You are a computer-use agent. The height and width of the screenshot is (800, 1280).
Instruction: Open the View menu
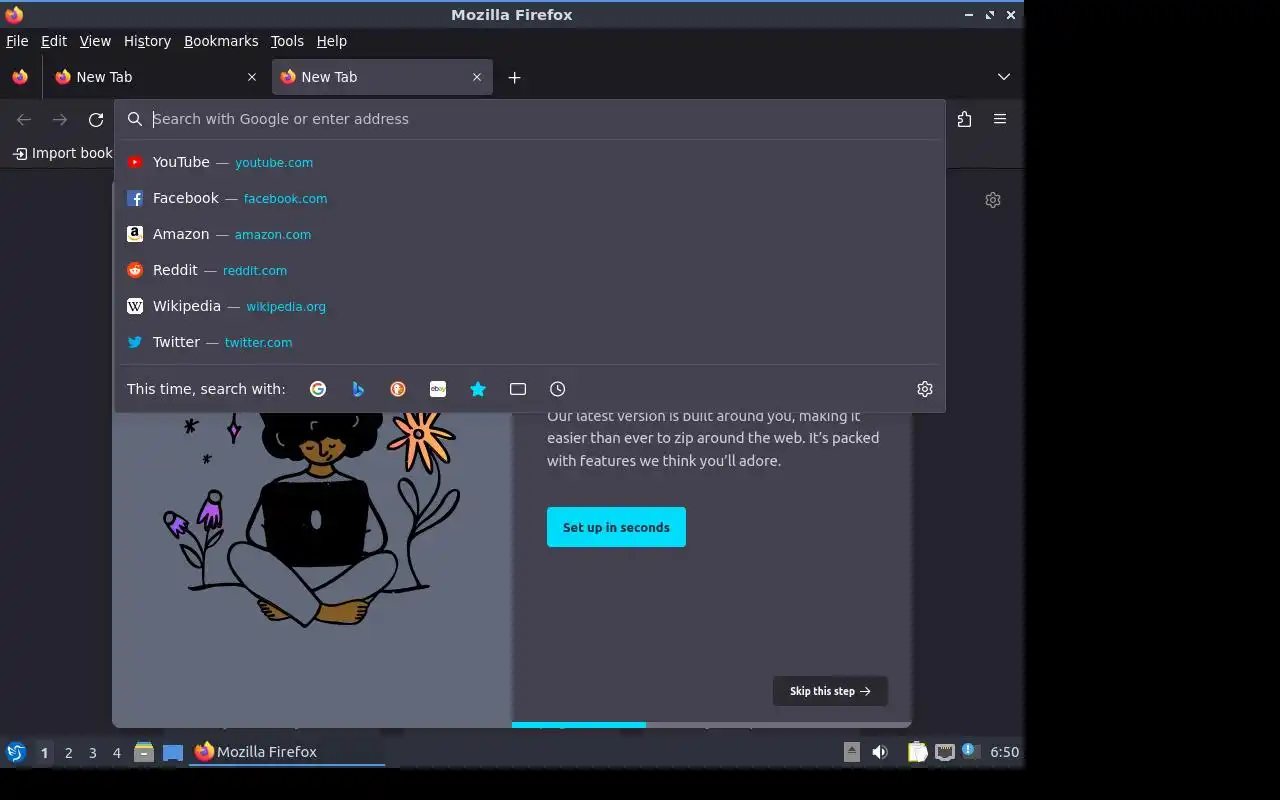(x=95, y=41)
